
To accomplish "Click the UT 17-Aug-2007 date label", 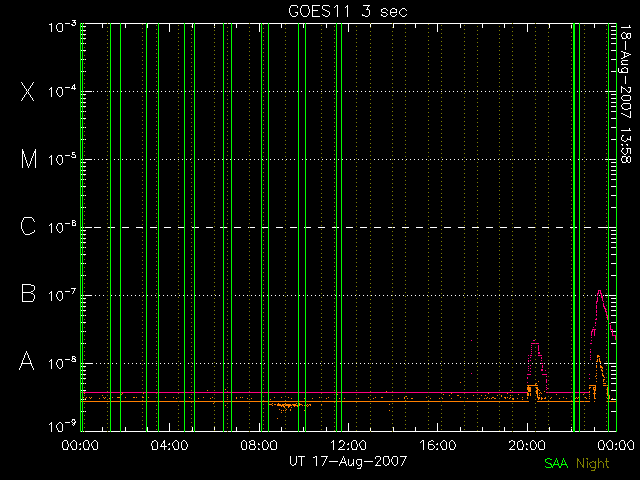I will (348, 461).
